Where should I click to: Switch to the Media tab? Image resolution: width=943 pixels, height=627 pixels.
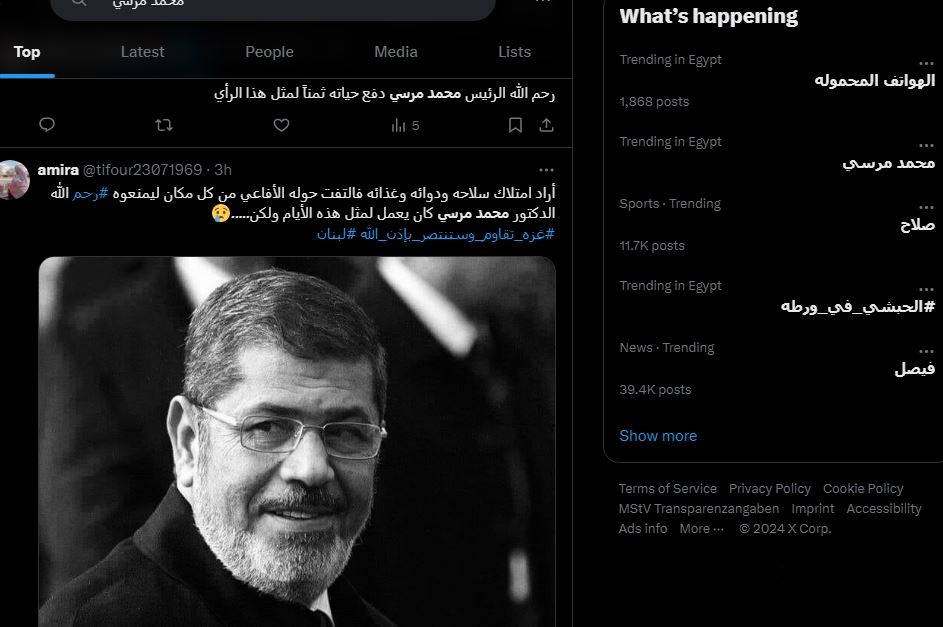(x=396, y=52)
